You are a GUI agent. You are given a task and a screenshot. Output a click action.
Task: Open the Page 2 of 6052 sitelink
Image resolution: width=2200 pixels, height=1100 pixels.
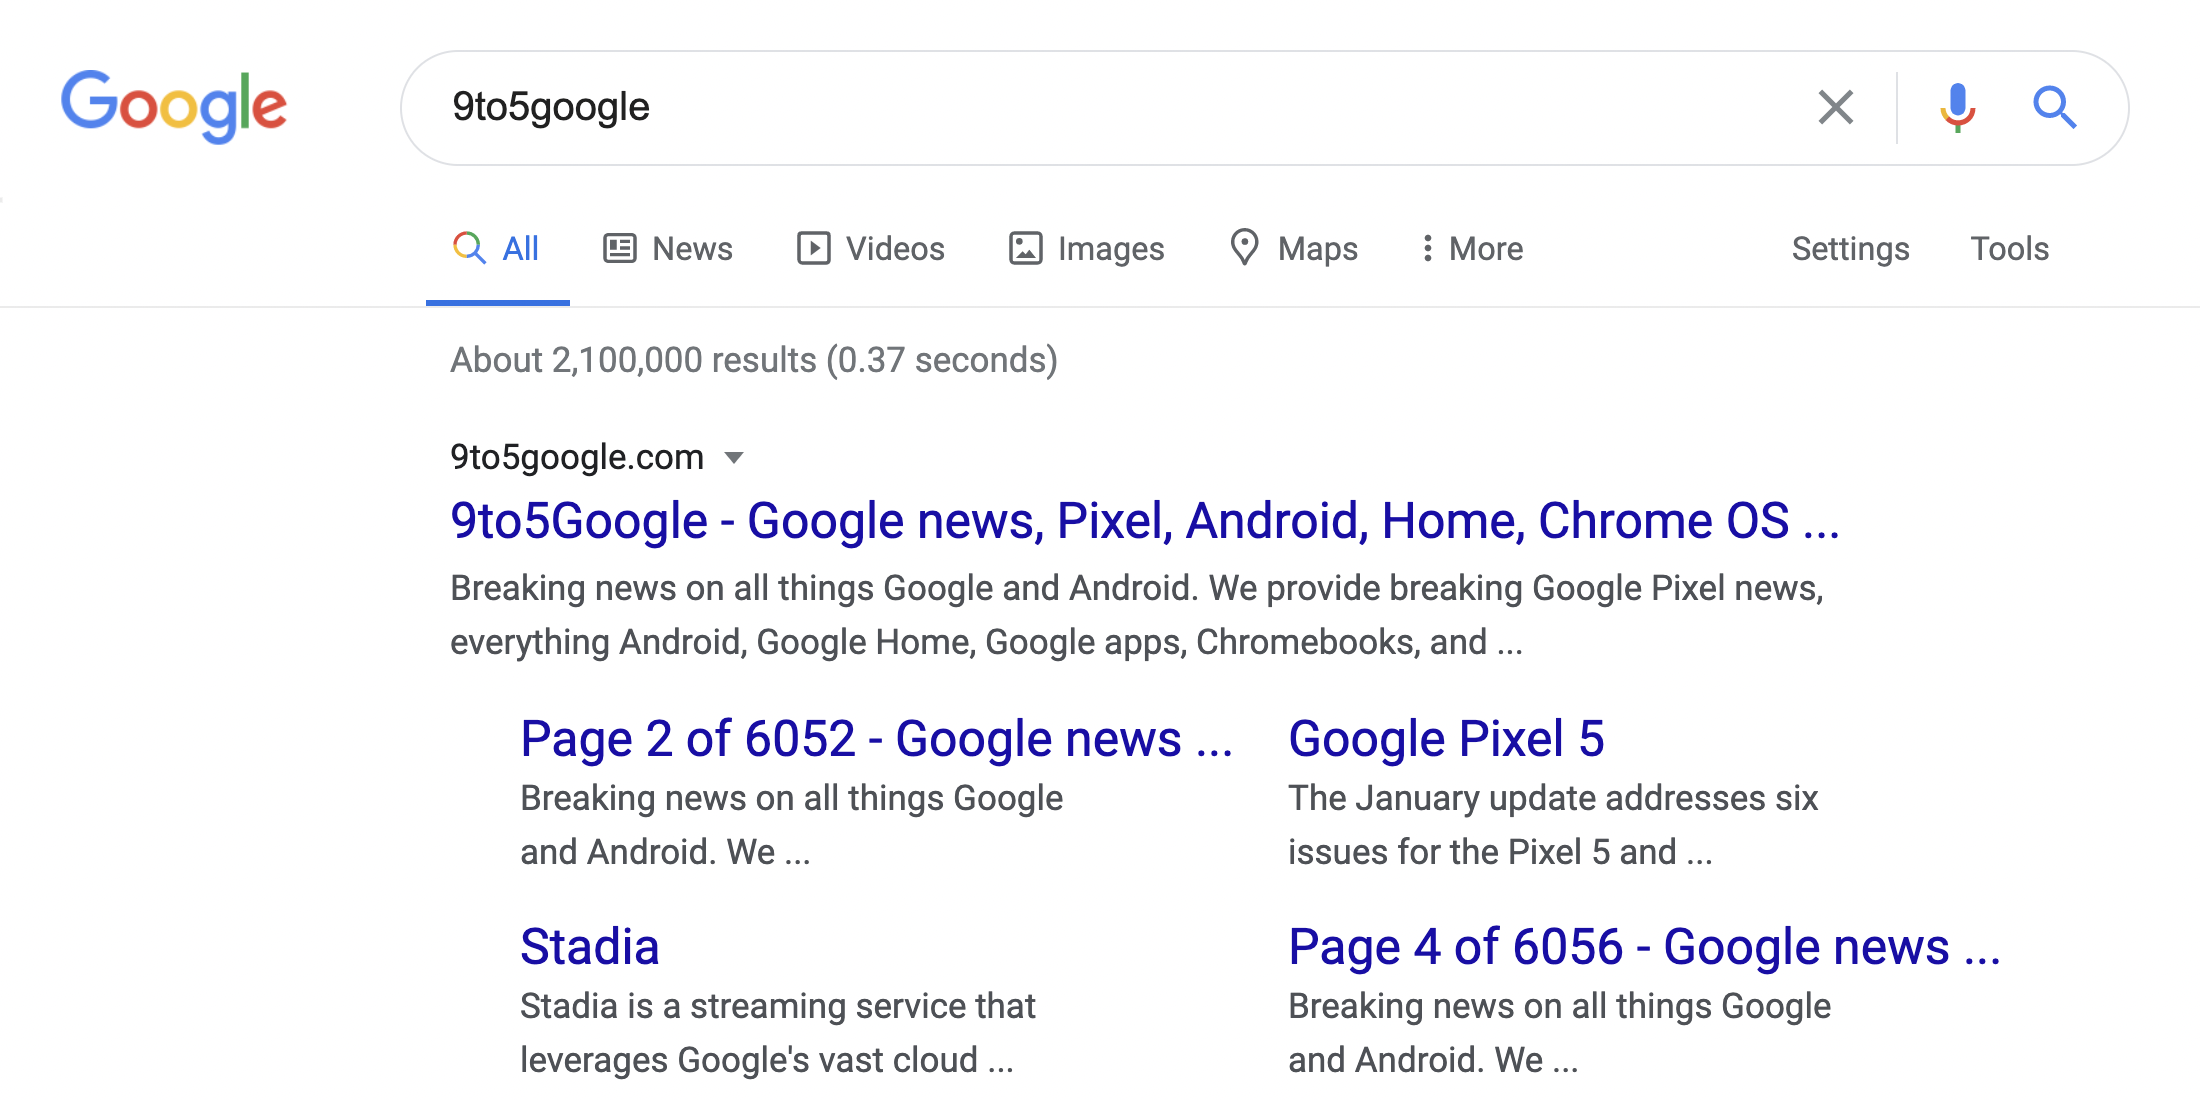coord(876,739)
